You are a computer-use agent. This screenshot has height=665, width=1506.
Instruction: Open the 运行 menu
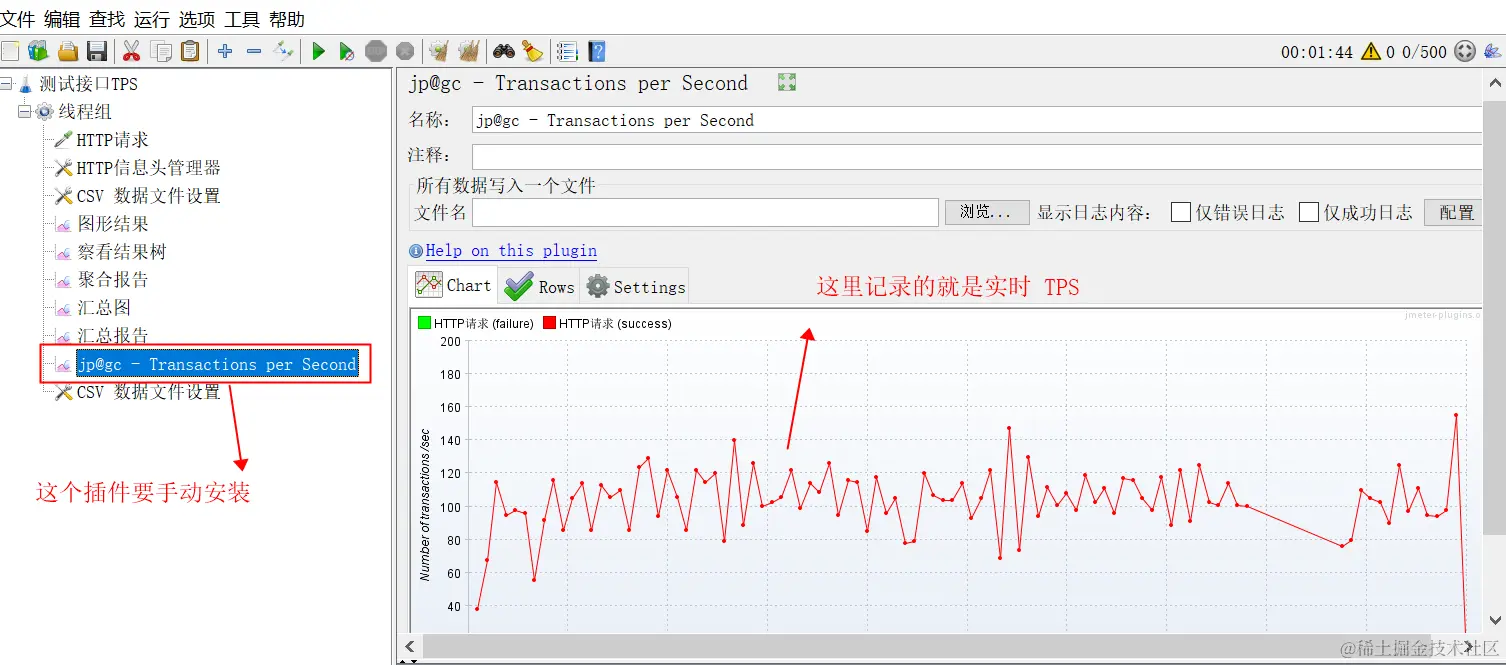click(x=152, y=19)
